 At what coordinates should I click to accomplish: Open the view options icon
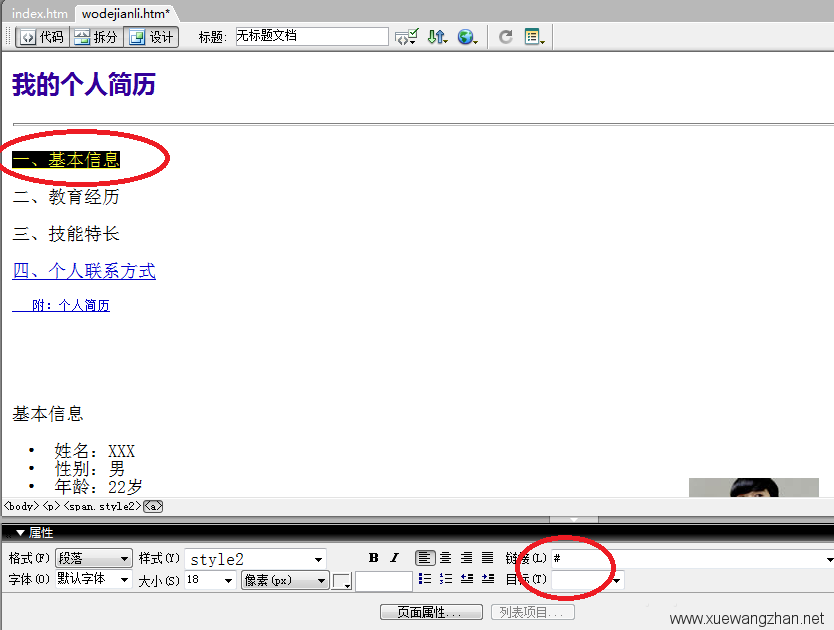534,37
